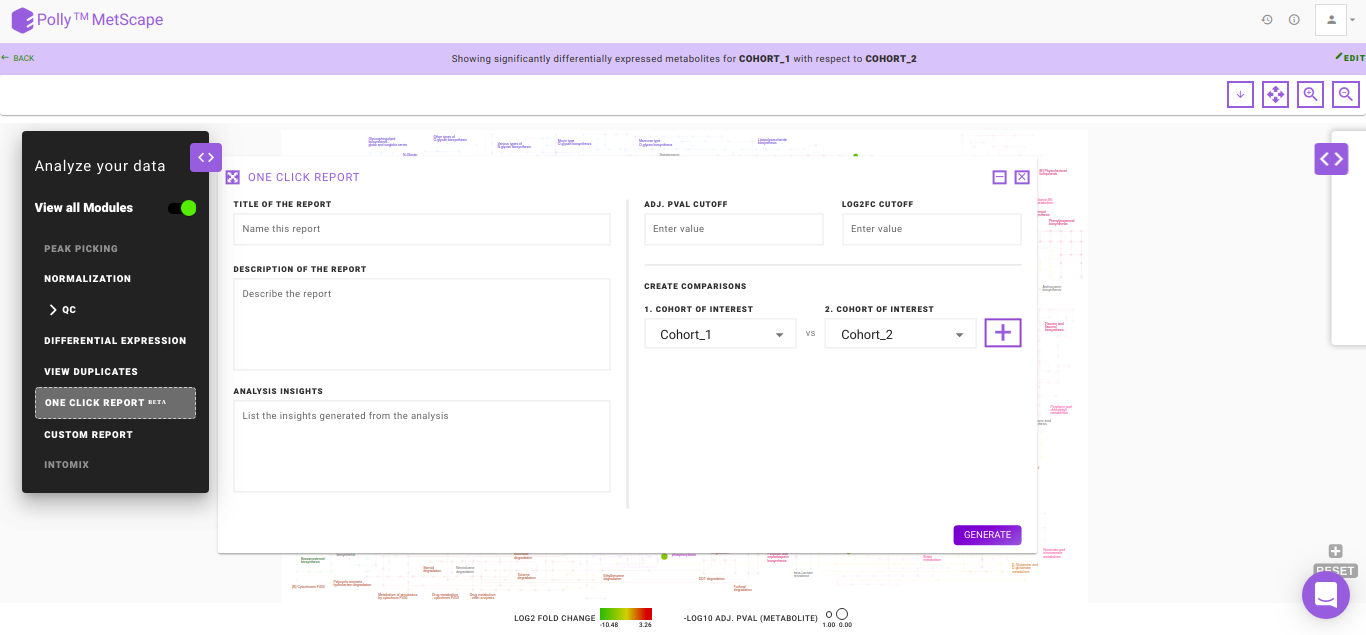Viewport: 1366px width, 635px height.
Task: Click the pan/move arrows icon
Action: click(x=1275, y=94)
